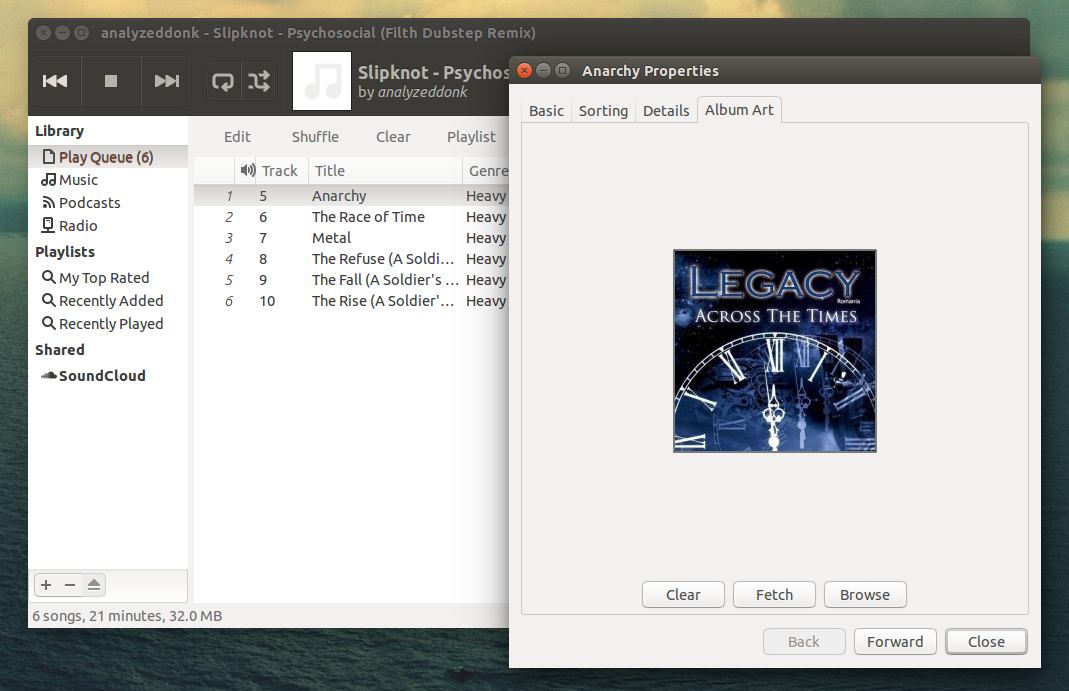Select the track titled Metal
The image size is (1069, 691).
click(329, 237)
